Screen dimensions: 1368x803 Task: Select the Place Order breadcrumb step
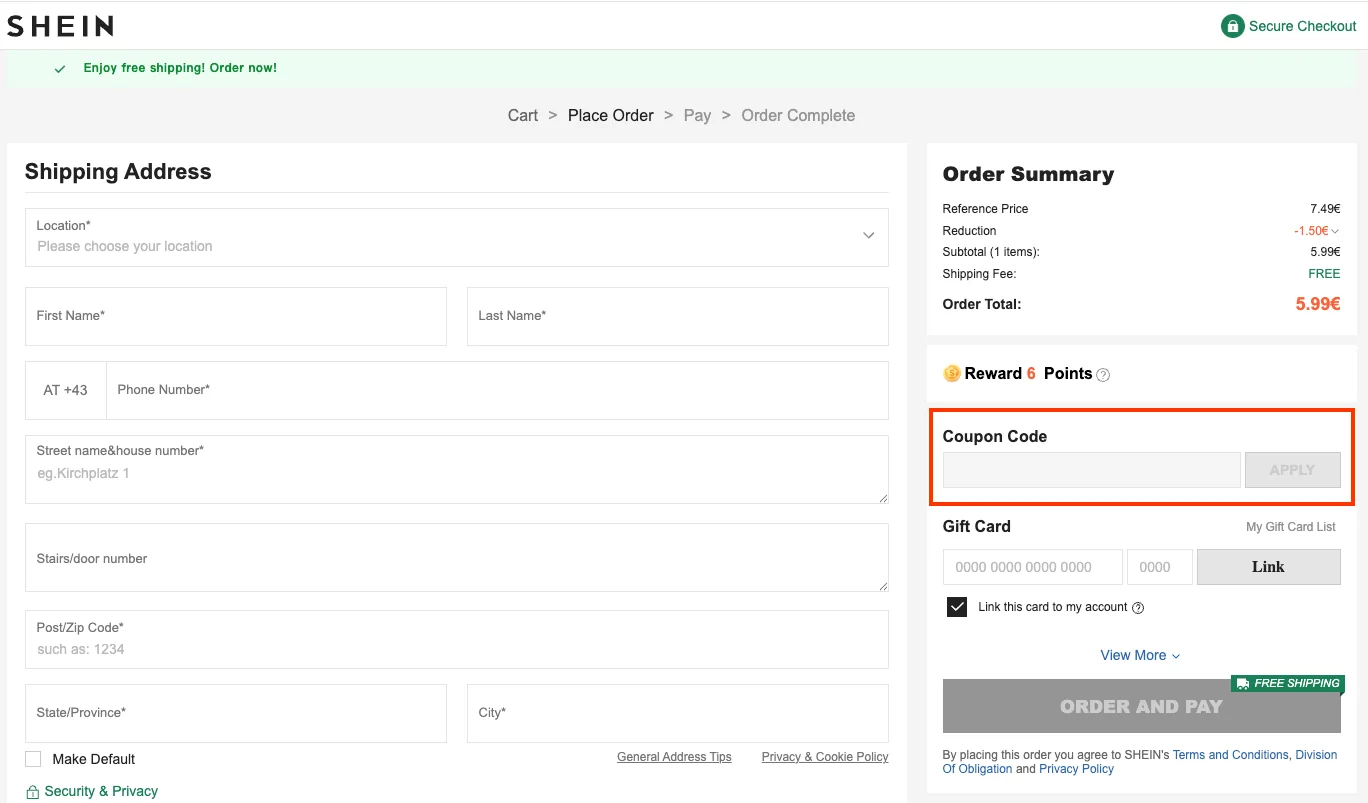610,115
